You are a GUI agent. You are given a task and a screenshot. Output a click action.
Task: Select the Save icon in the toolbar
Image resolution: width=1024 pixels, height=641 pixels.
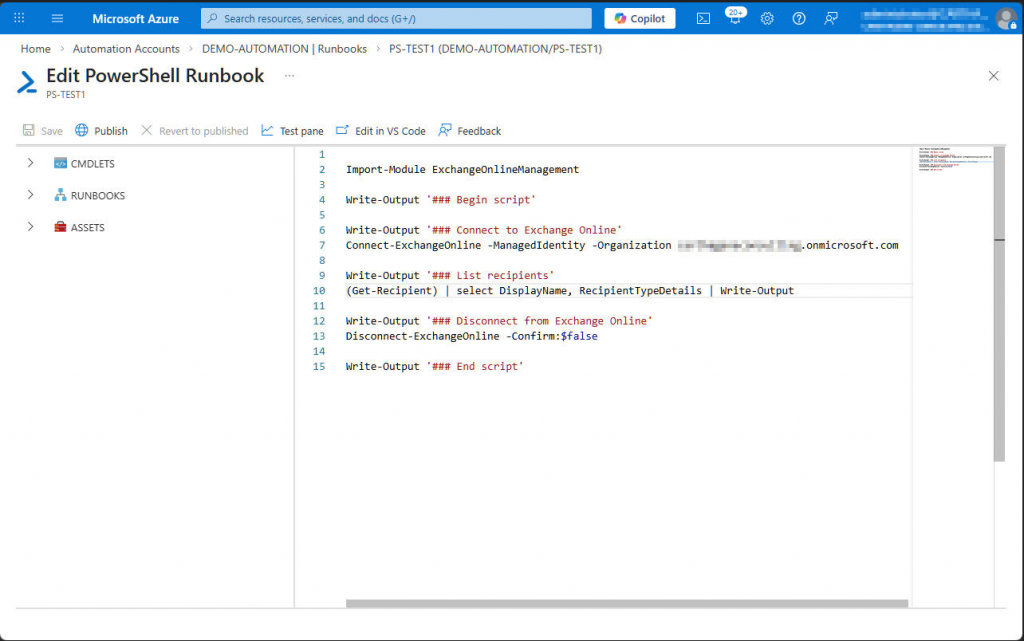[x=42, y=130]
